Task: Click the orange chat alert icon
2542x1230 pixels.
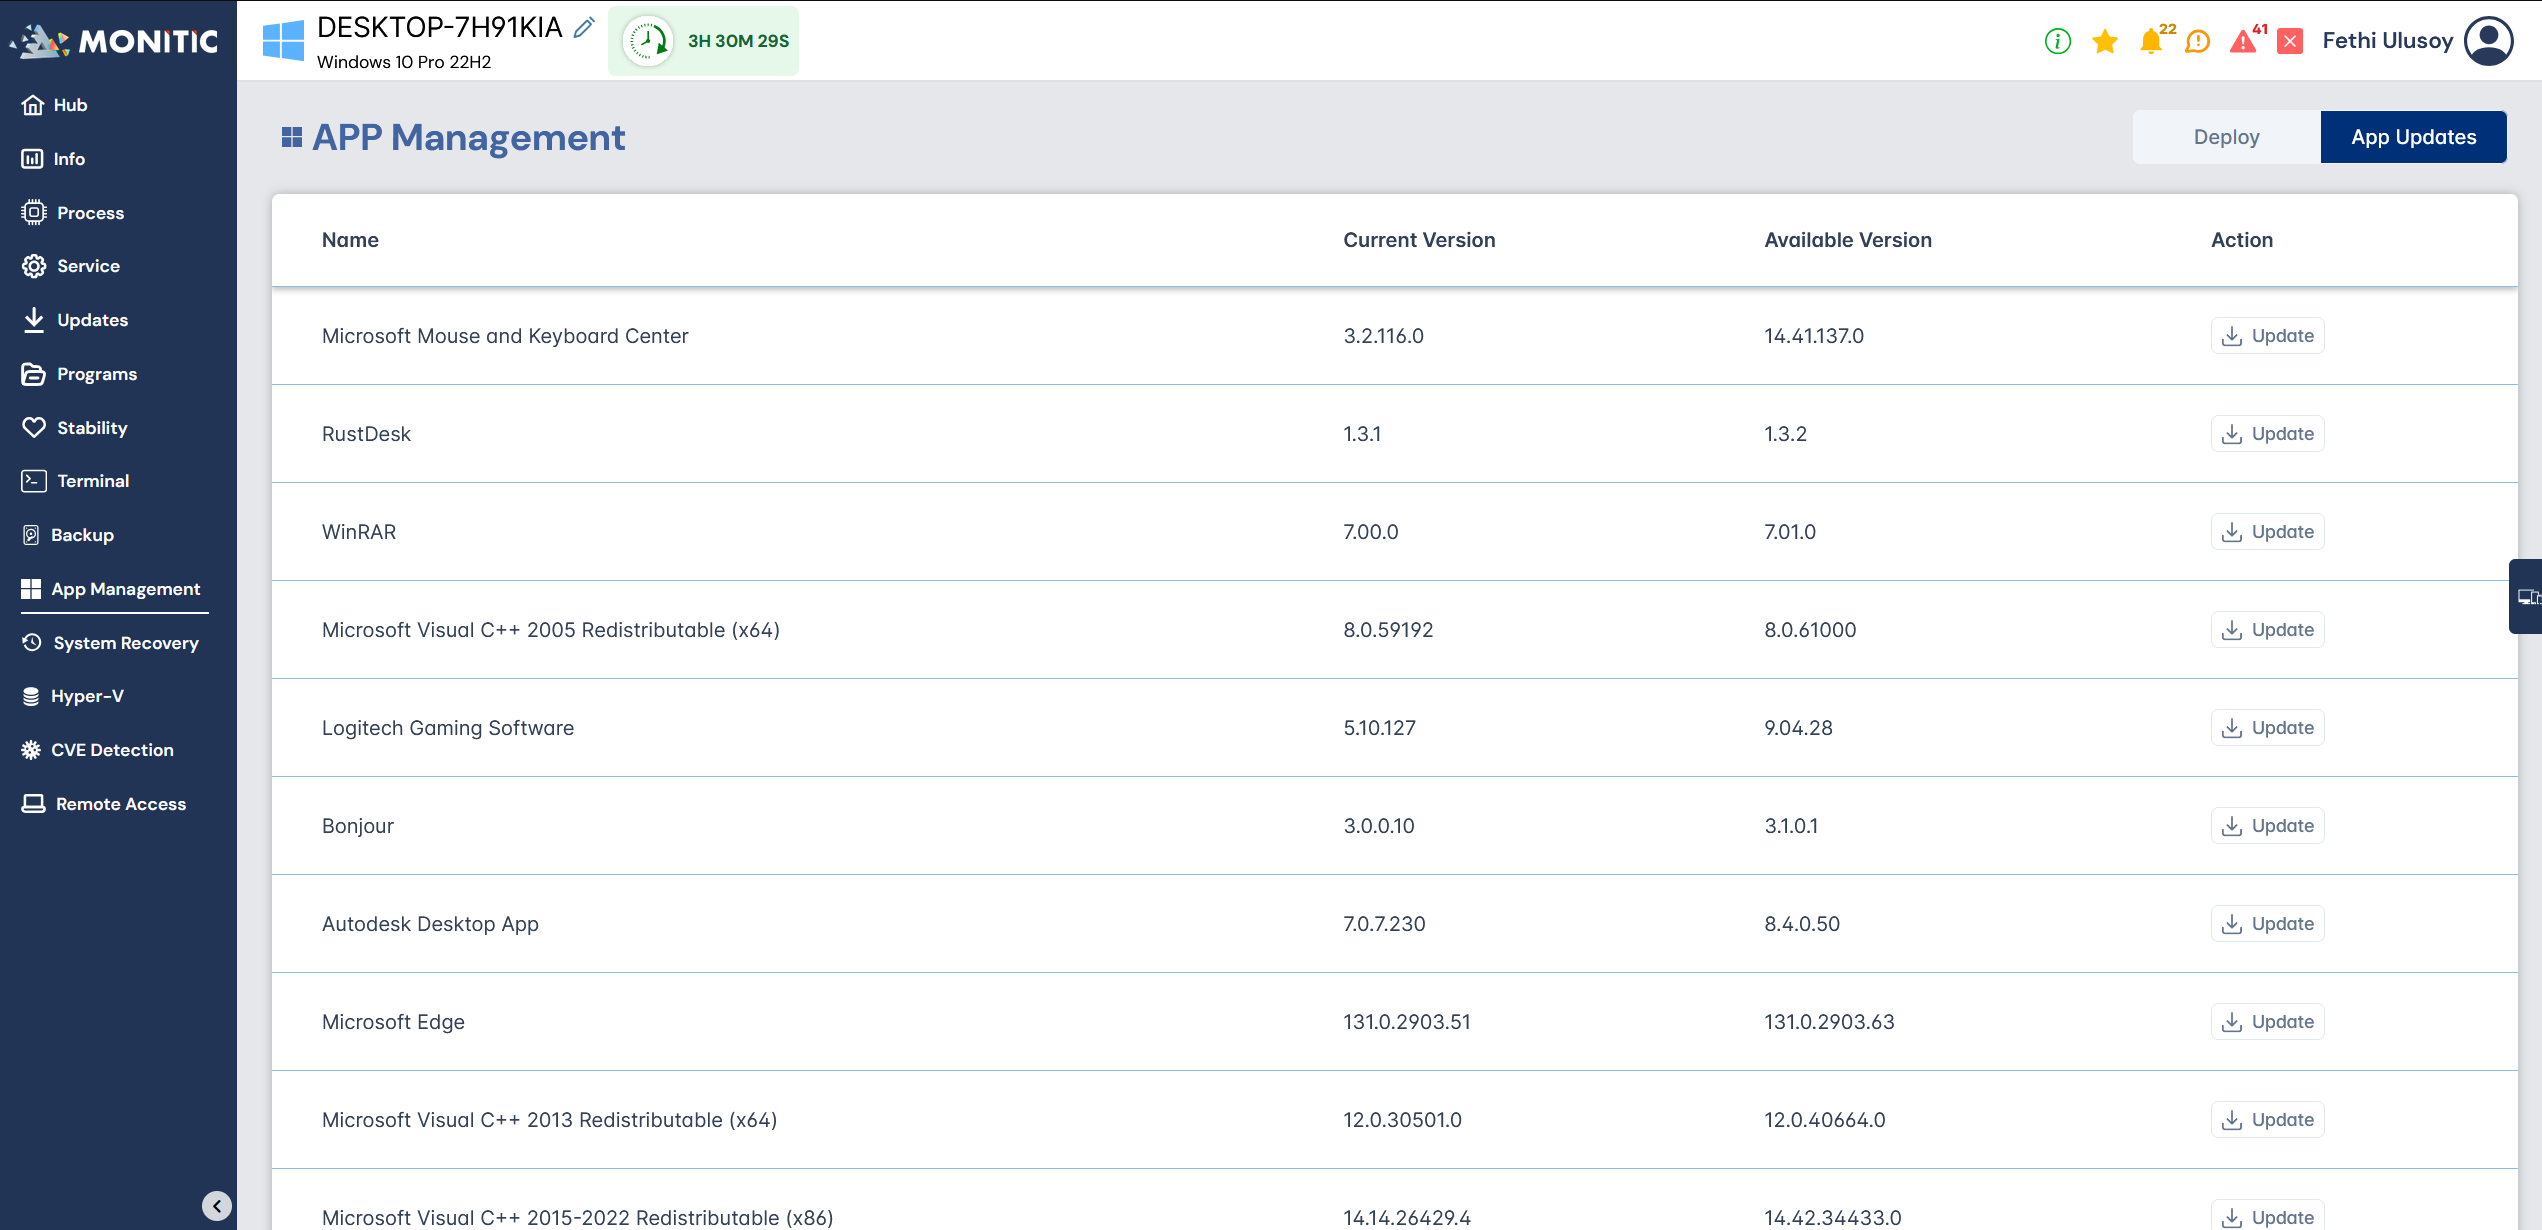Action: (x=2197, y=41)
